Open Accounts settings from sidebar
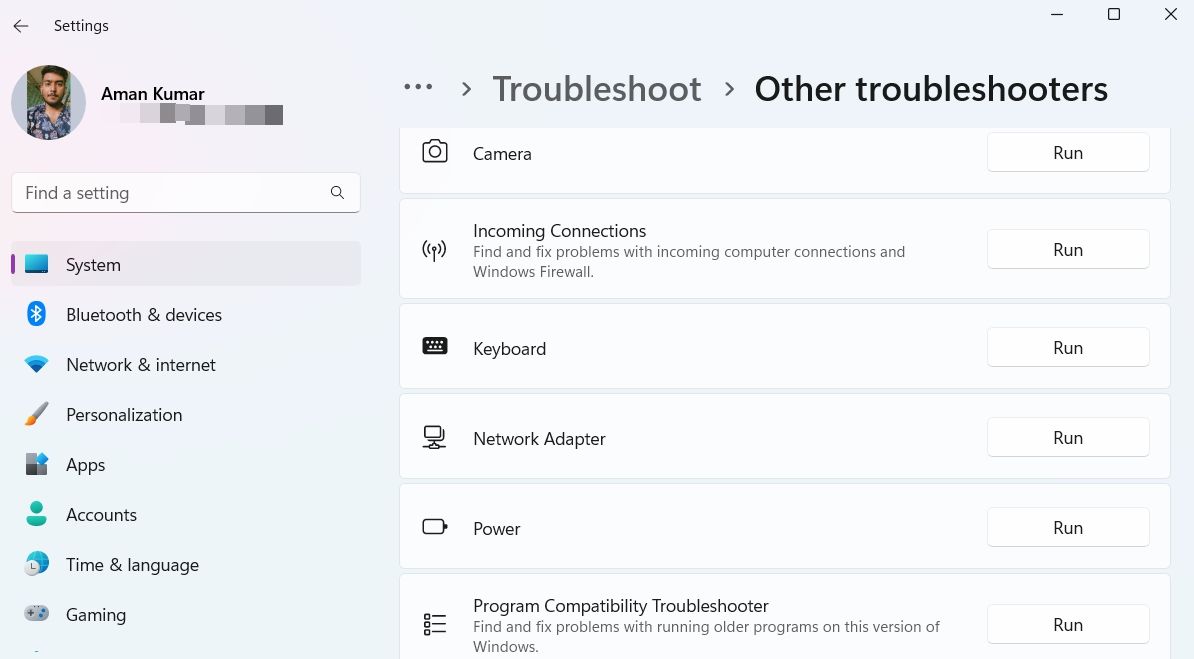The height and width of the screenshot is (659, 1194). tap(101, 514)
